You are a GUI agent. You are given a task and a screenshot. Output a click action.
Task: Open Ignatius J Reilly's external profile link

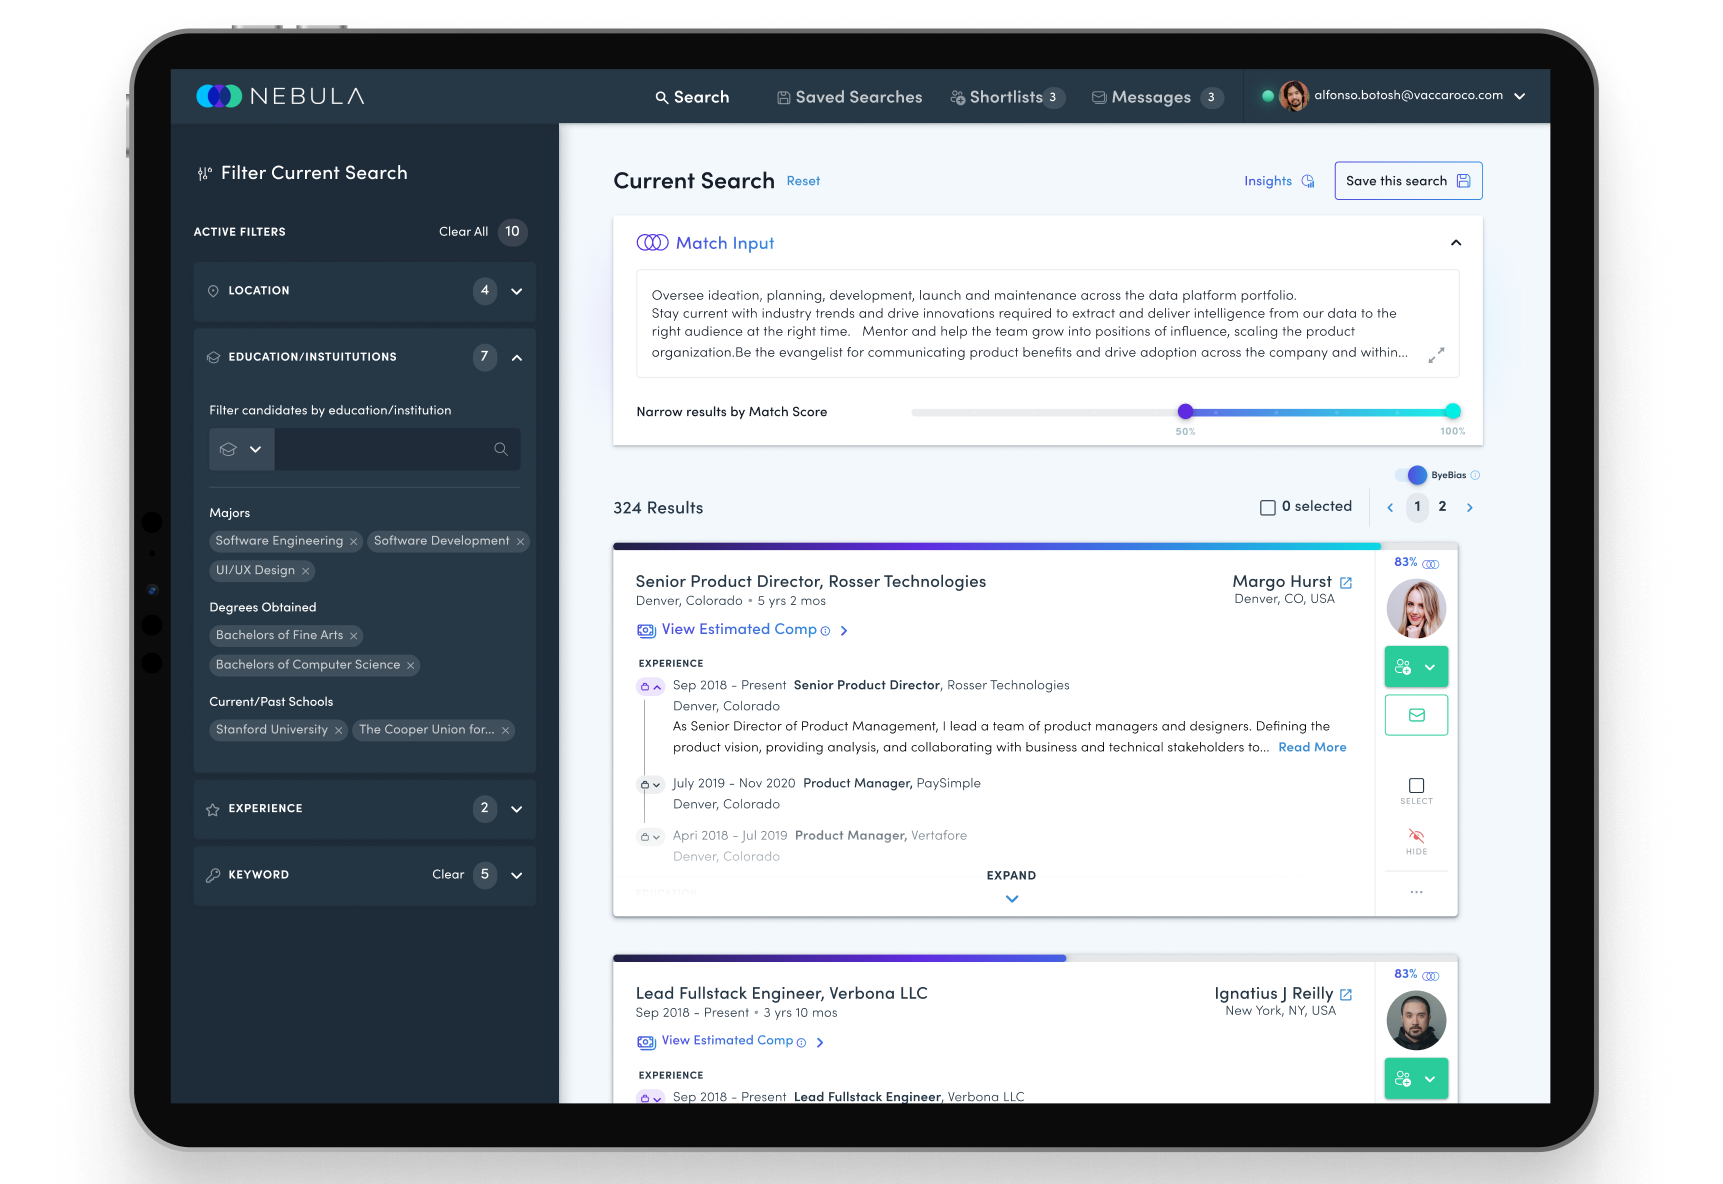[x=1346, y=995]
